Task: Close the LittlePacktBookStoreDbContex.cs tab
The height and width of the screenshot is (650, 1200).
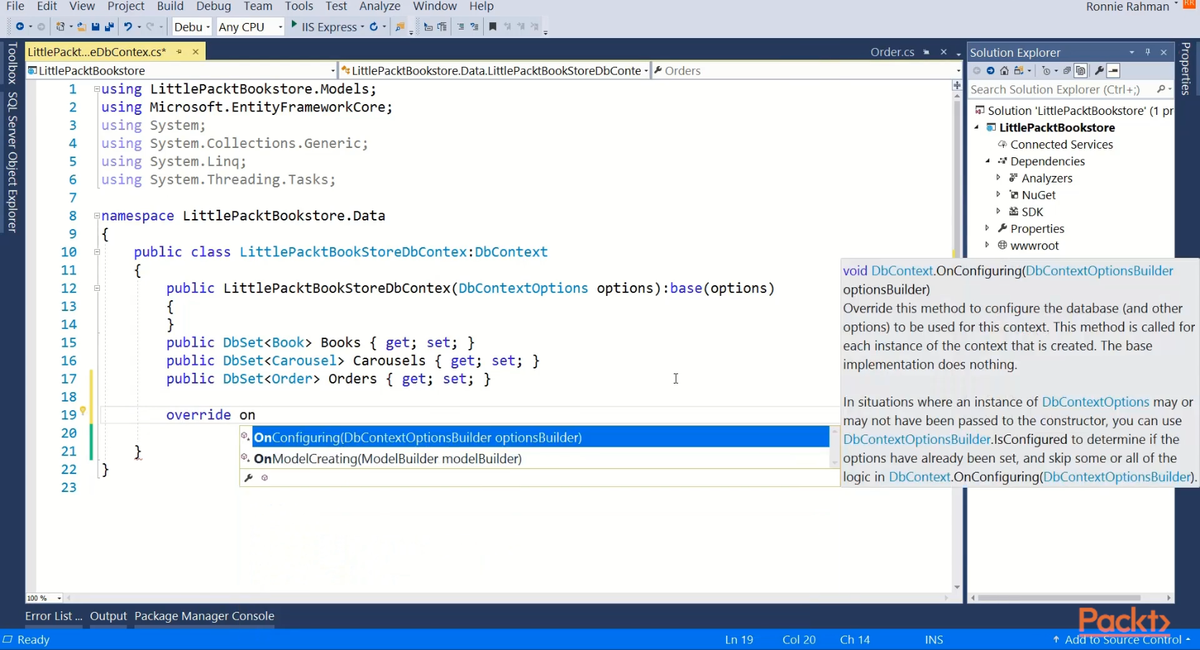Action: pyautogui.click(x=196, y=52)
